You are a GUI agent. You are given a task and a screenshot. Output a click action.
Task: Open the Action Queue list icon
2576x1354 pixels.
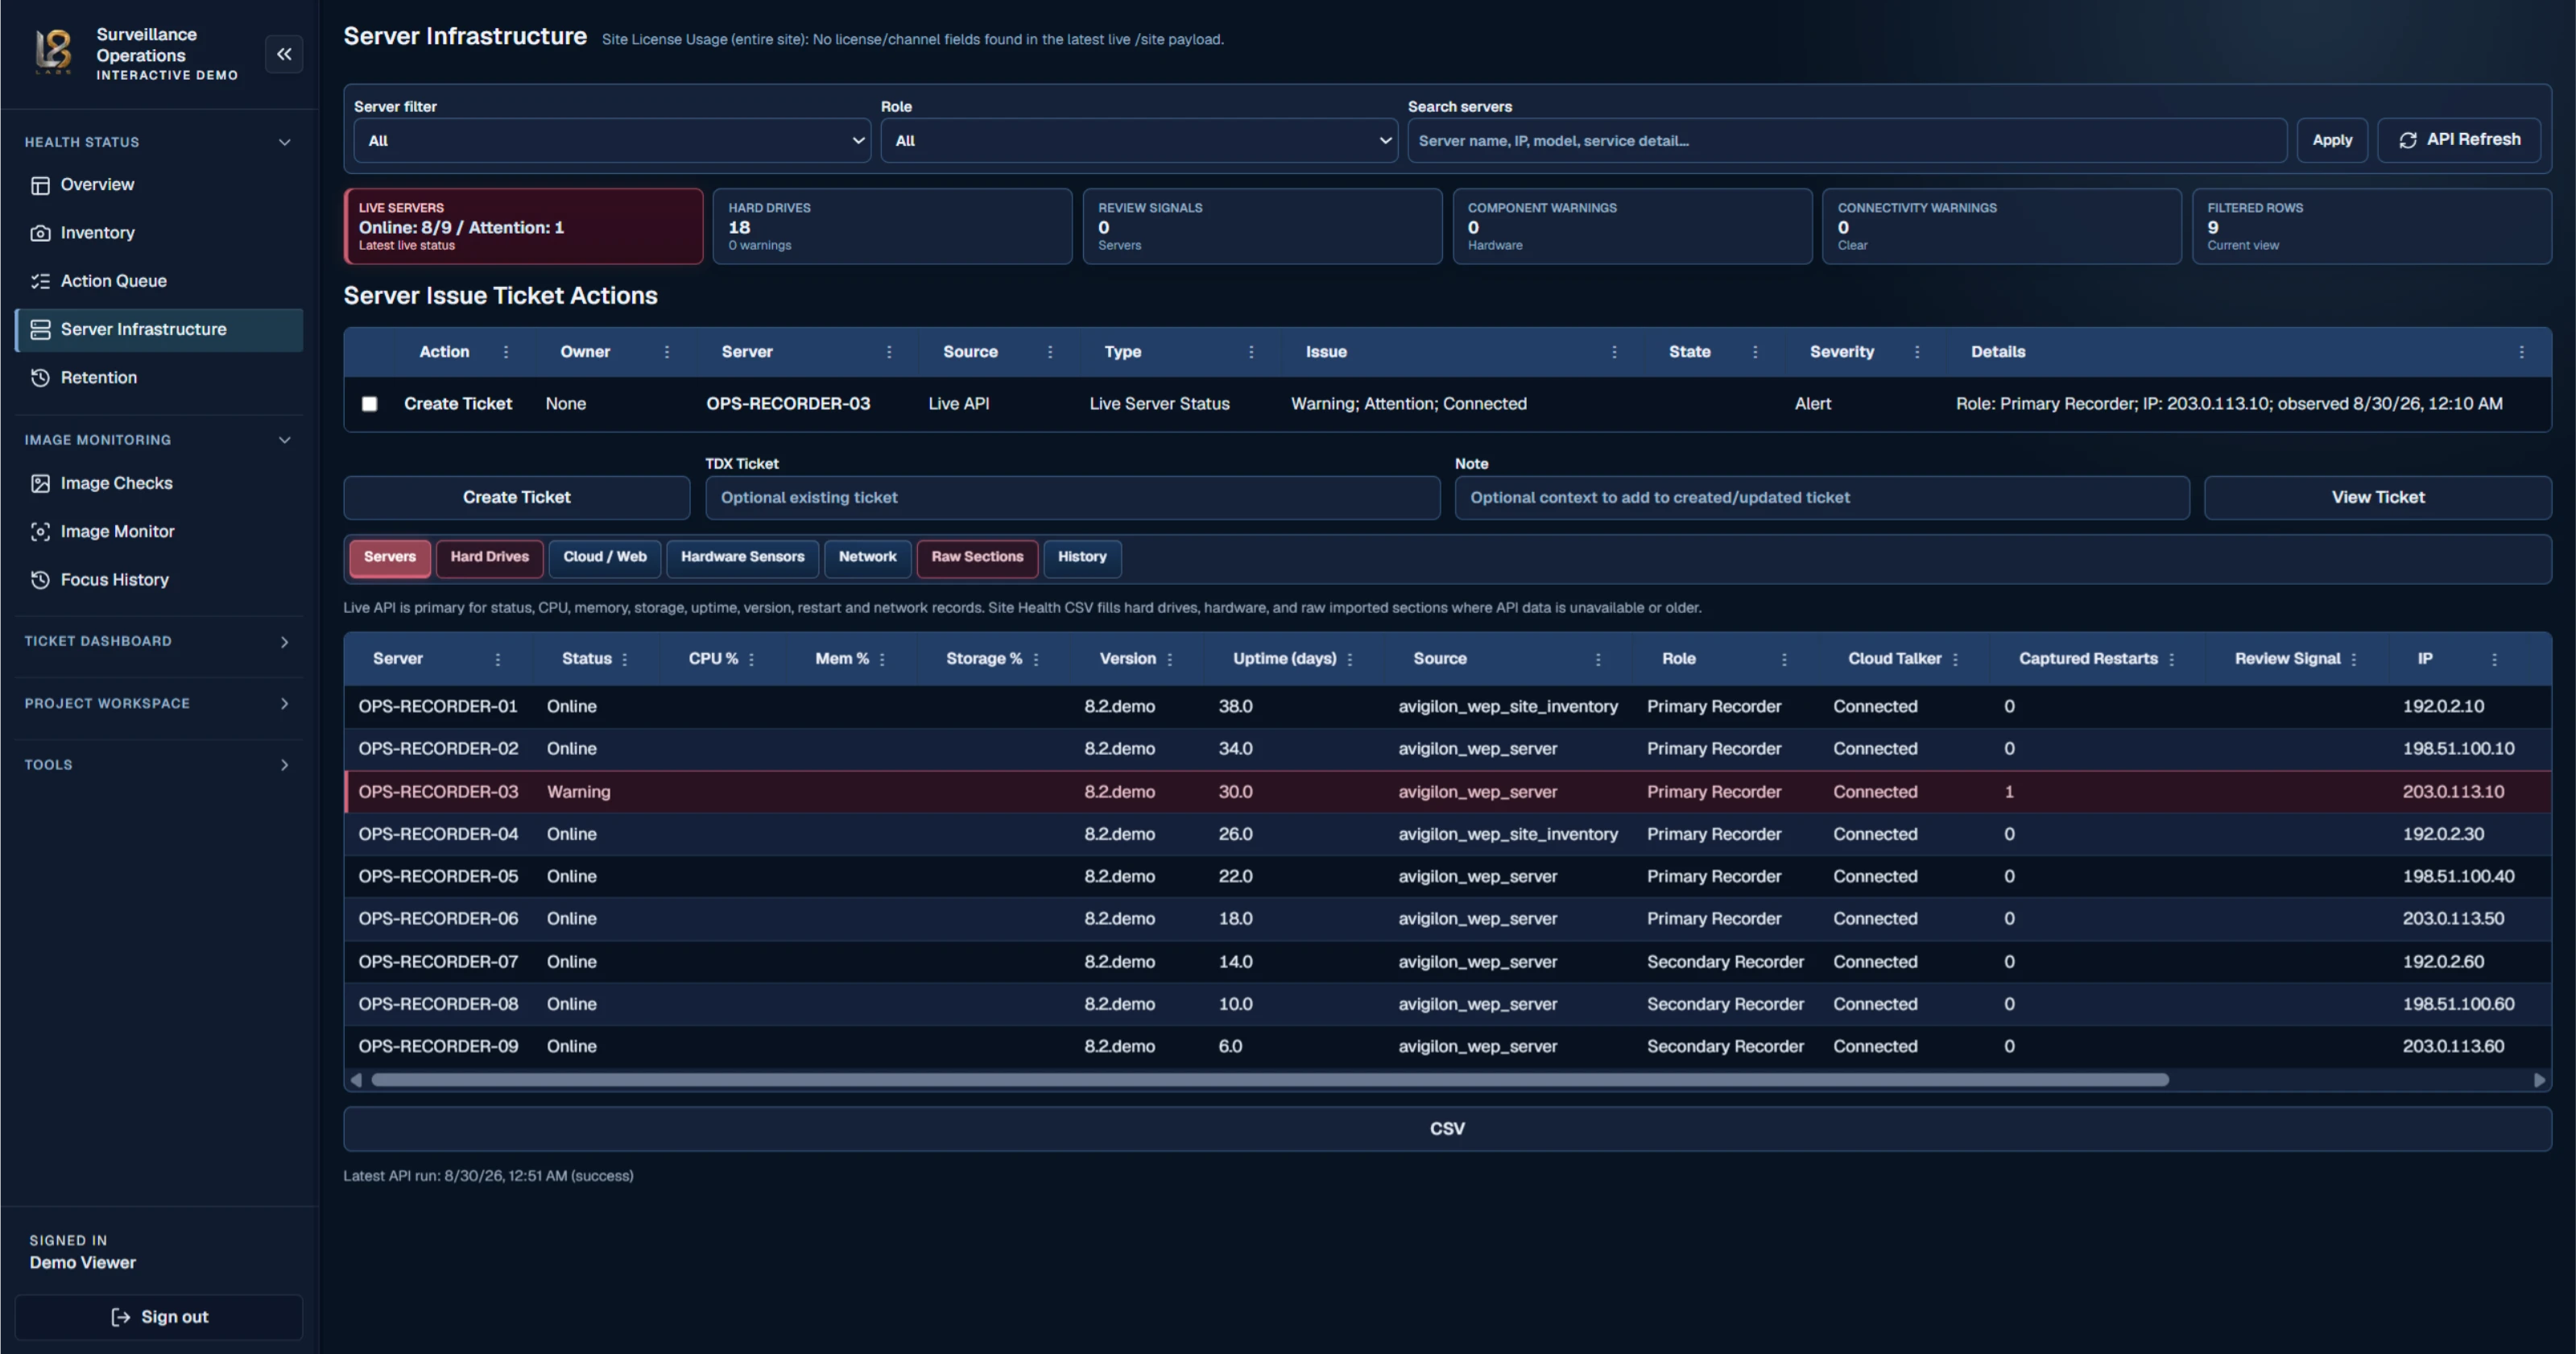(x=40, y=281)
